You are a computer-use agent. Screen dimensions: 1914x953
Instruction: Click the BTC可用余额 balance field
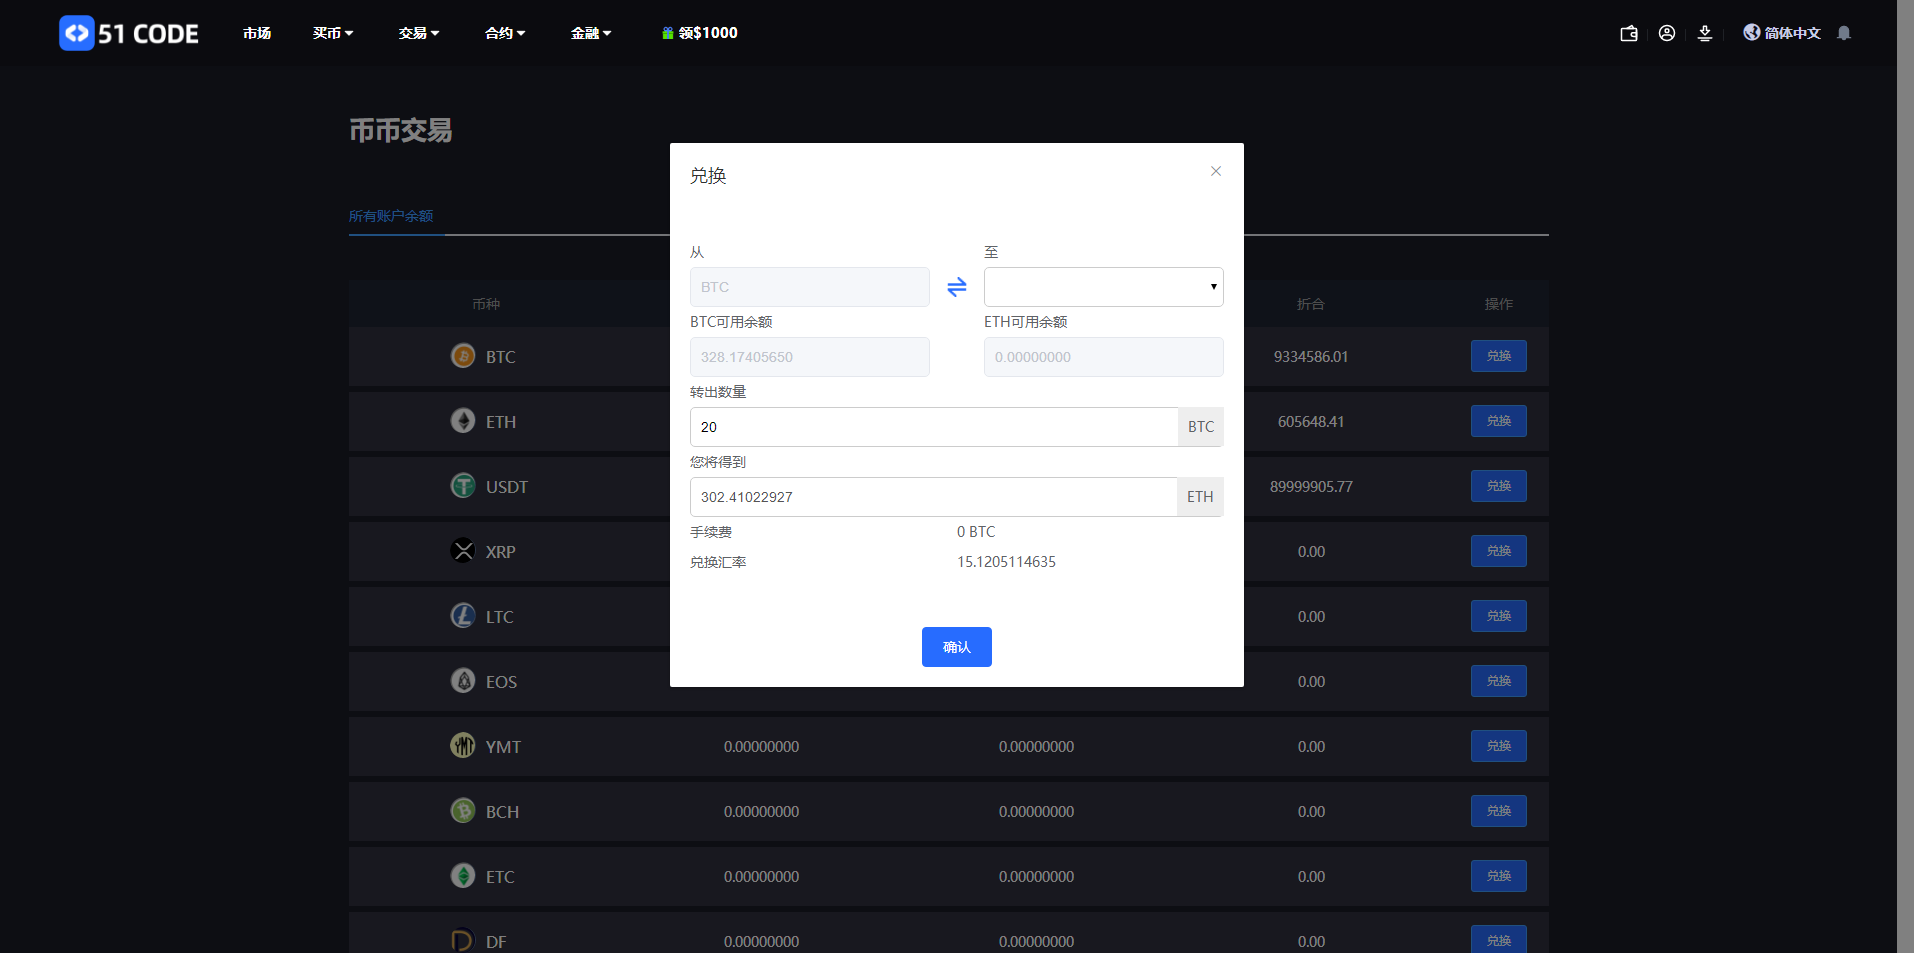tap(810, 357)
